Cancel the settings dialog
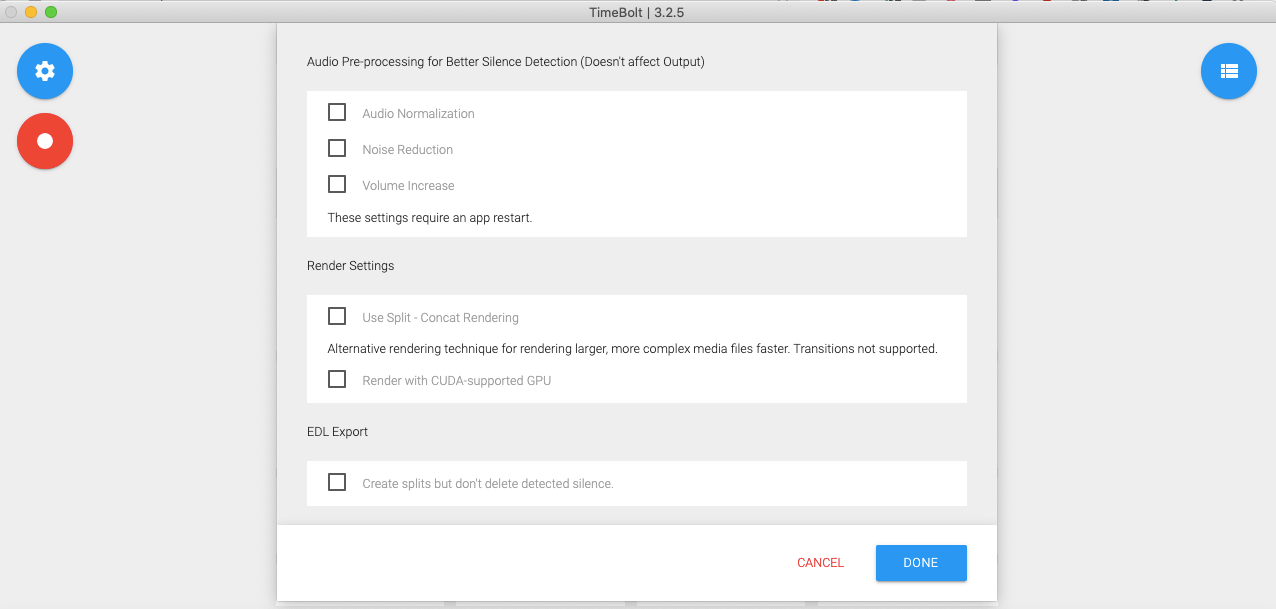 (821, 563)
